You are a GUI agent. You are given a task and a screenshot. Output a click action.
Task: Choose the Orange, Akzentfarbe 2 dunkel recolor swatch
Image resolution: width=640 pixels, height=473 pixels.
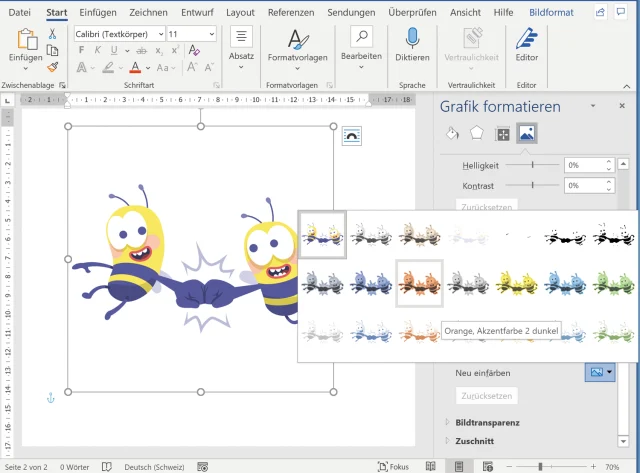(420, 283)
